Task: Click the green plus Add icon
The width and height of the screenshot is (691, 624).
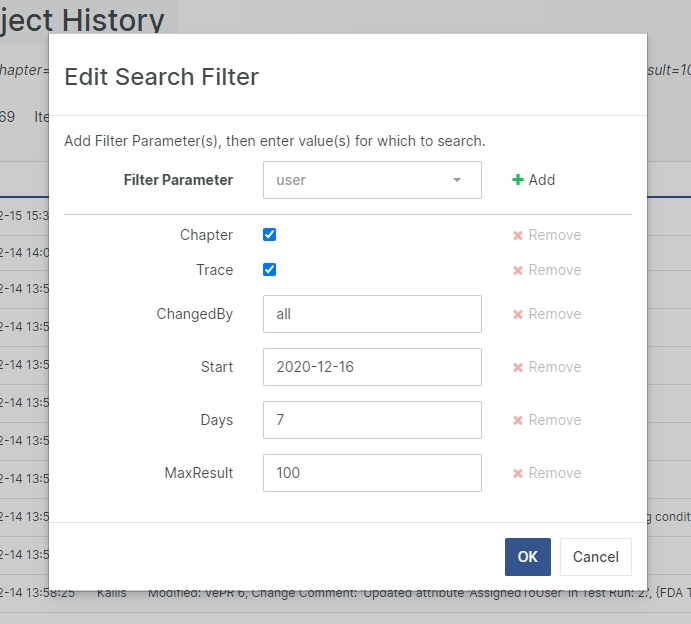Action: tap(518, 180)
